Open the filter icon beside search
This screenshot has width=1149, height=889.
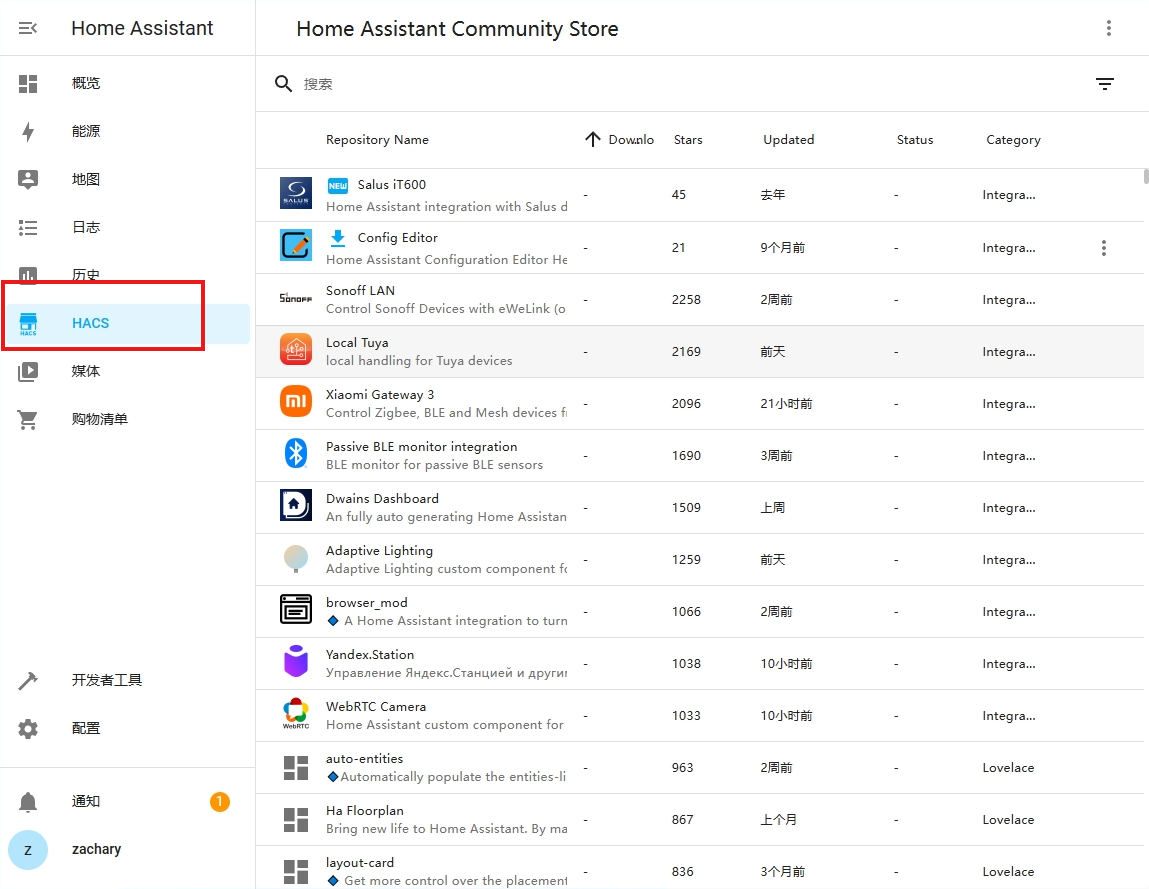point(1105,84)
